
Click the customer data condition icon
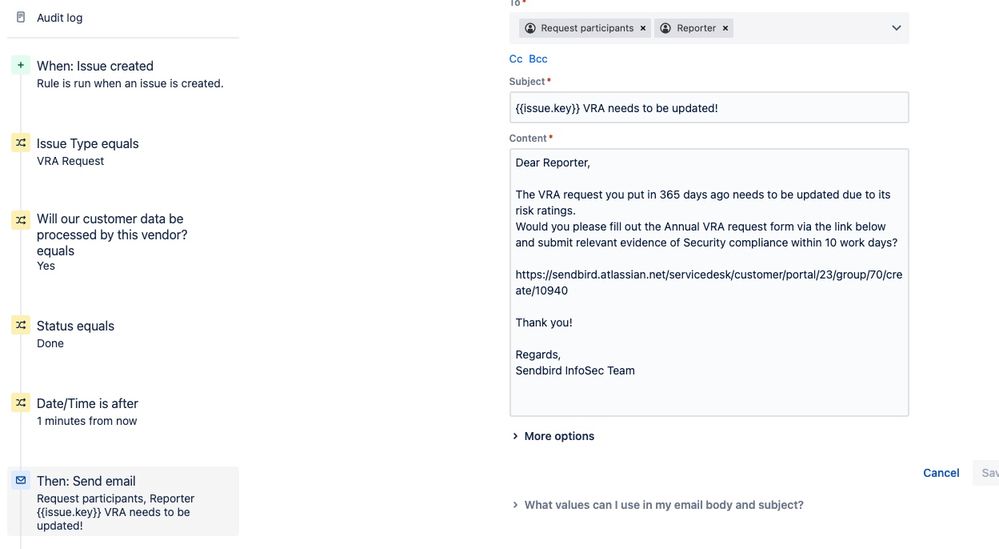pyautogui.click(x=20, y=220)
